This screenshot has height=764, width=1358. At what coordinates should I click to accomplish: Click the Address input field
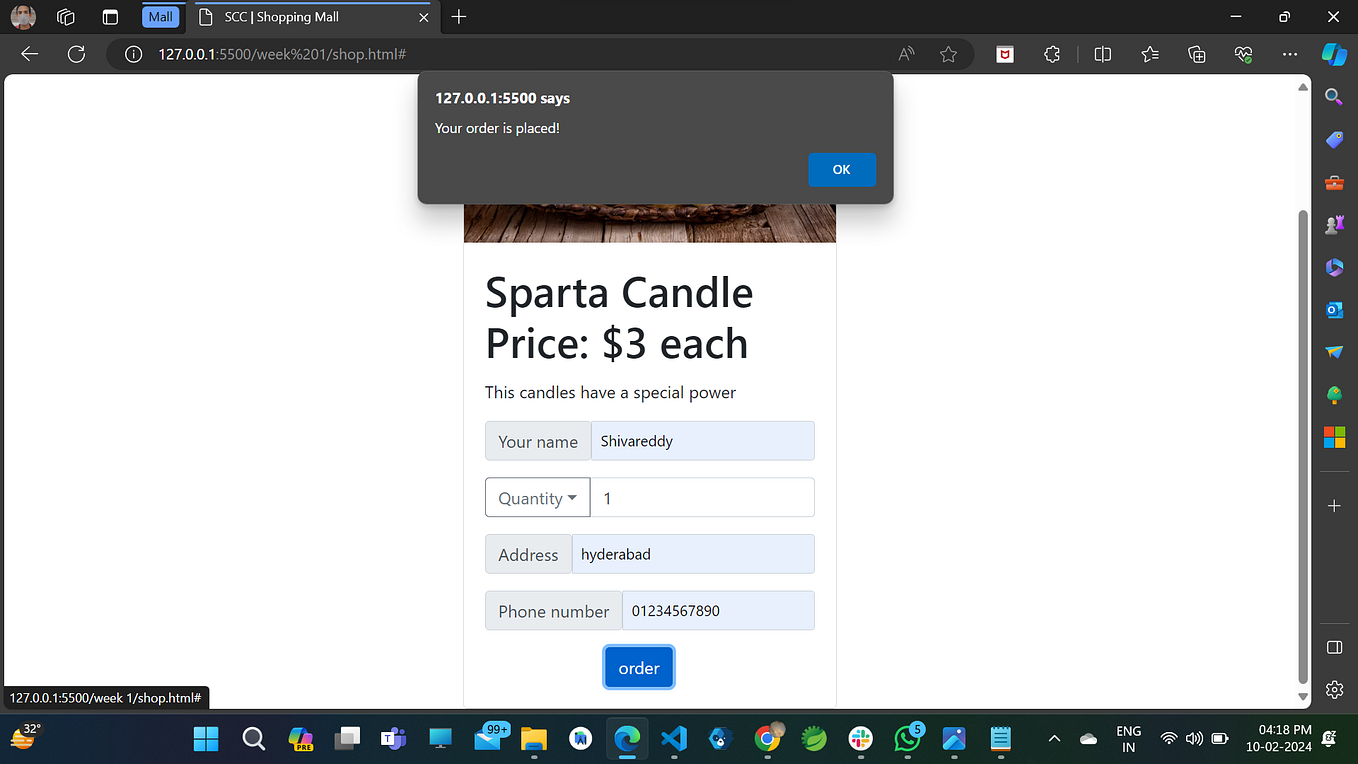pyautogui.click(x=693, y=554)
